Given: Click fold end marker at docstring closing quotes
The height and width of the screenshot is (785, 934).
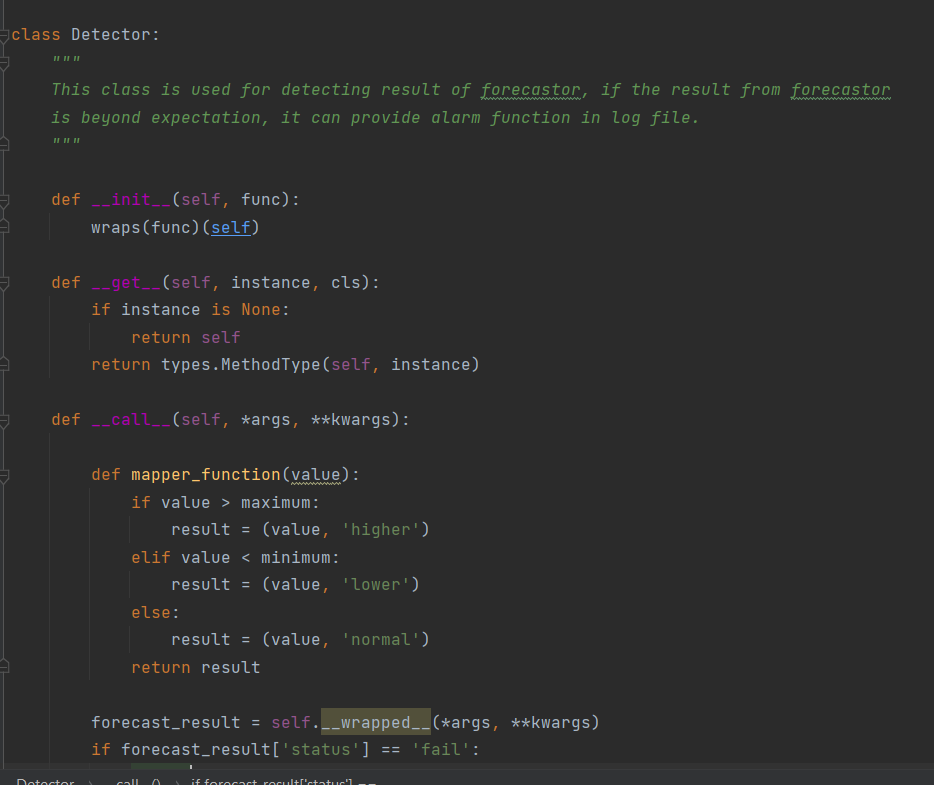Looking at the screenshot, I should point(4,144).
